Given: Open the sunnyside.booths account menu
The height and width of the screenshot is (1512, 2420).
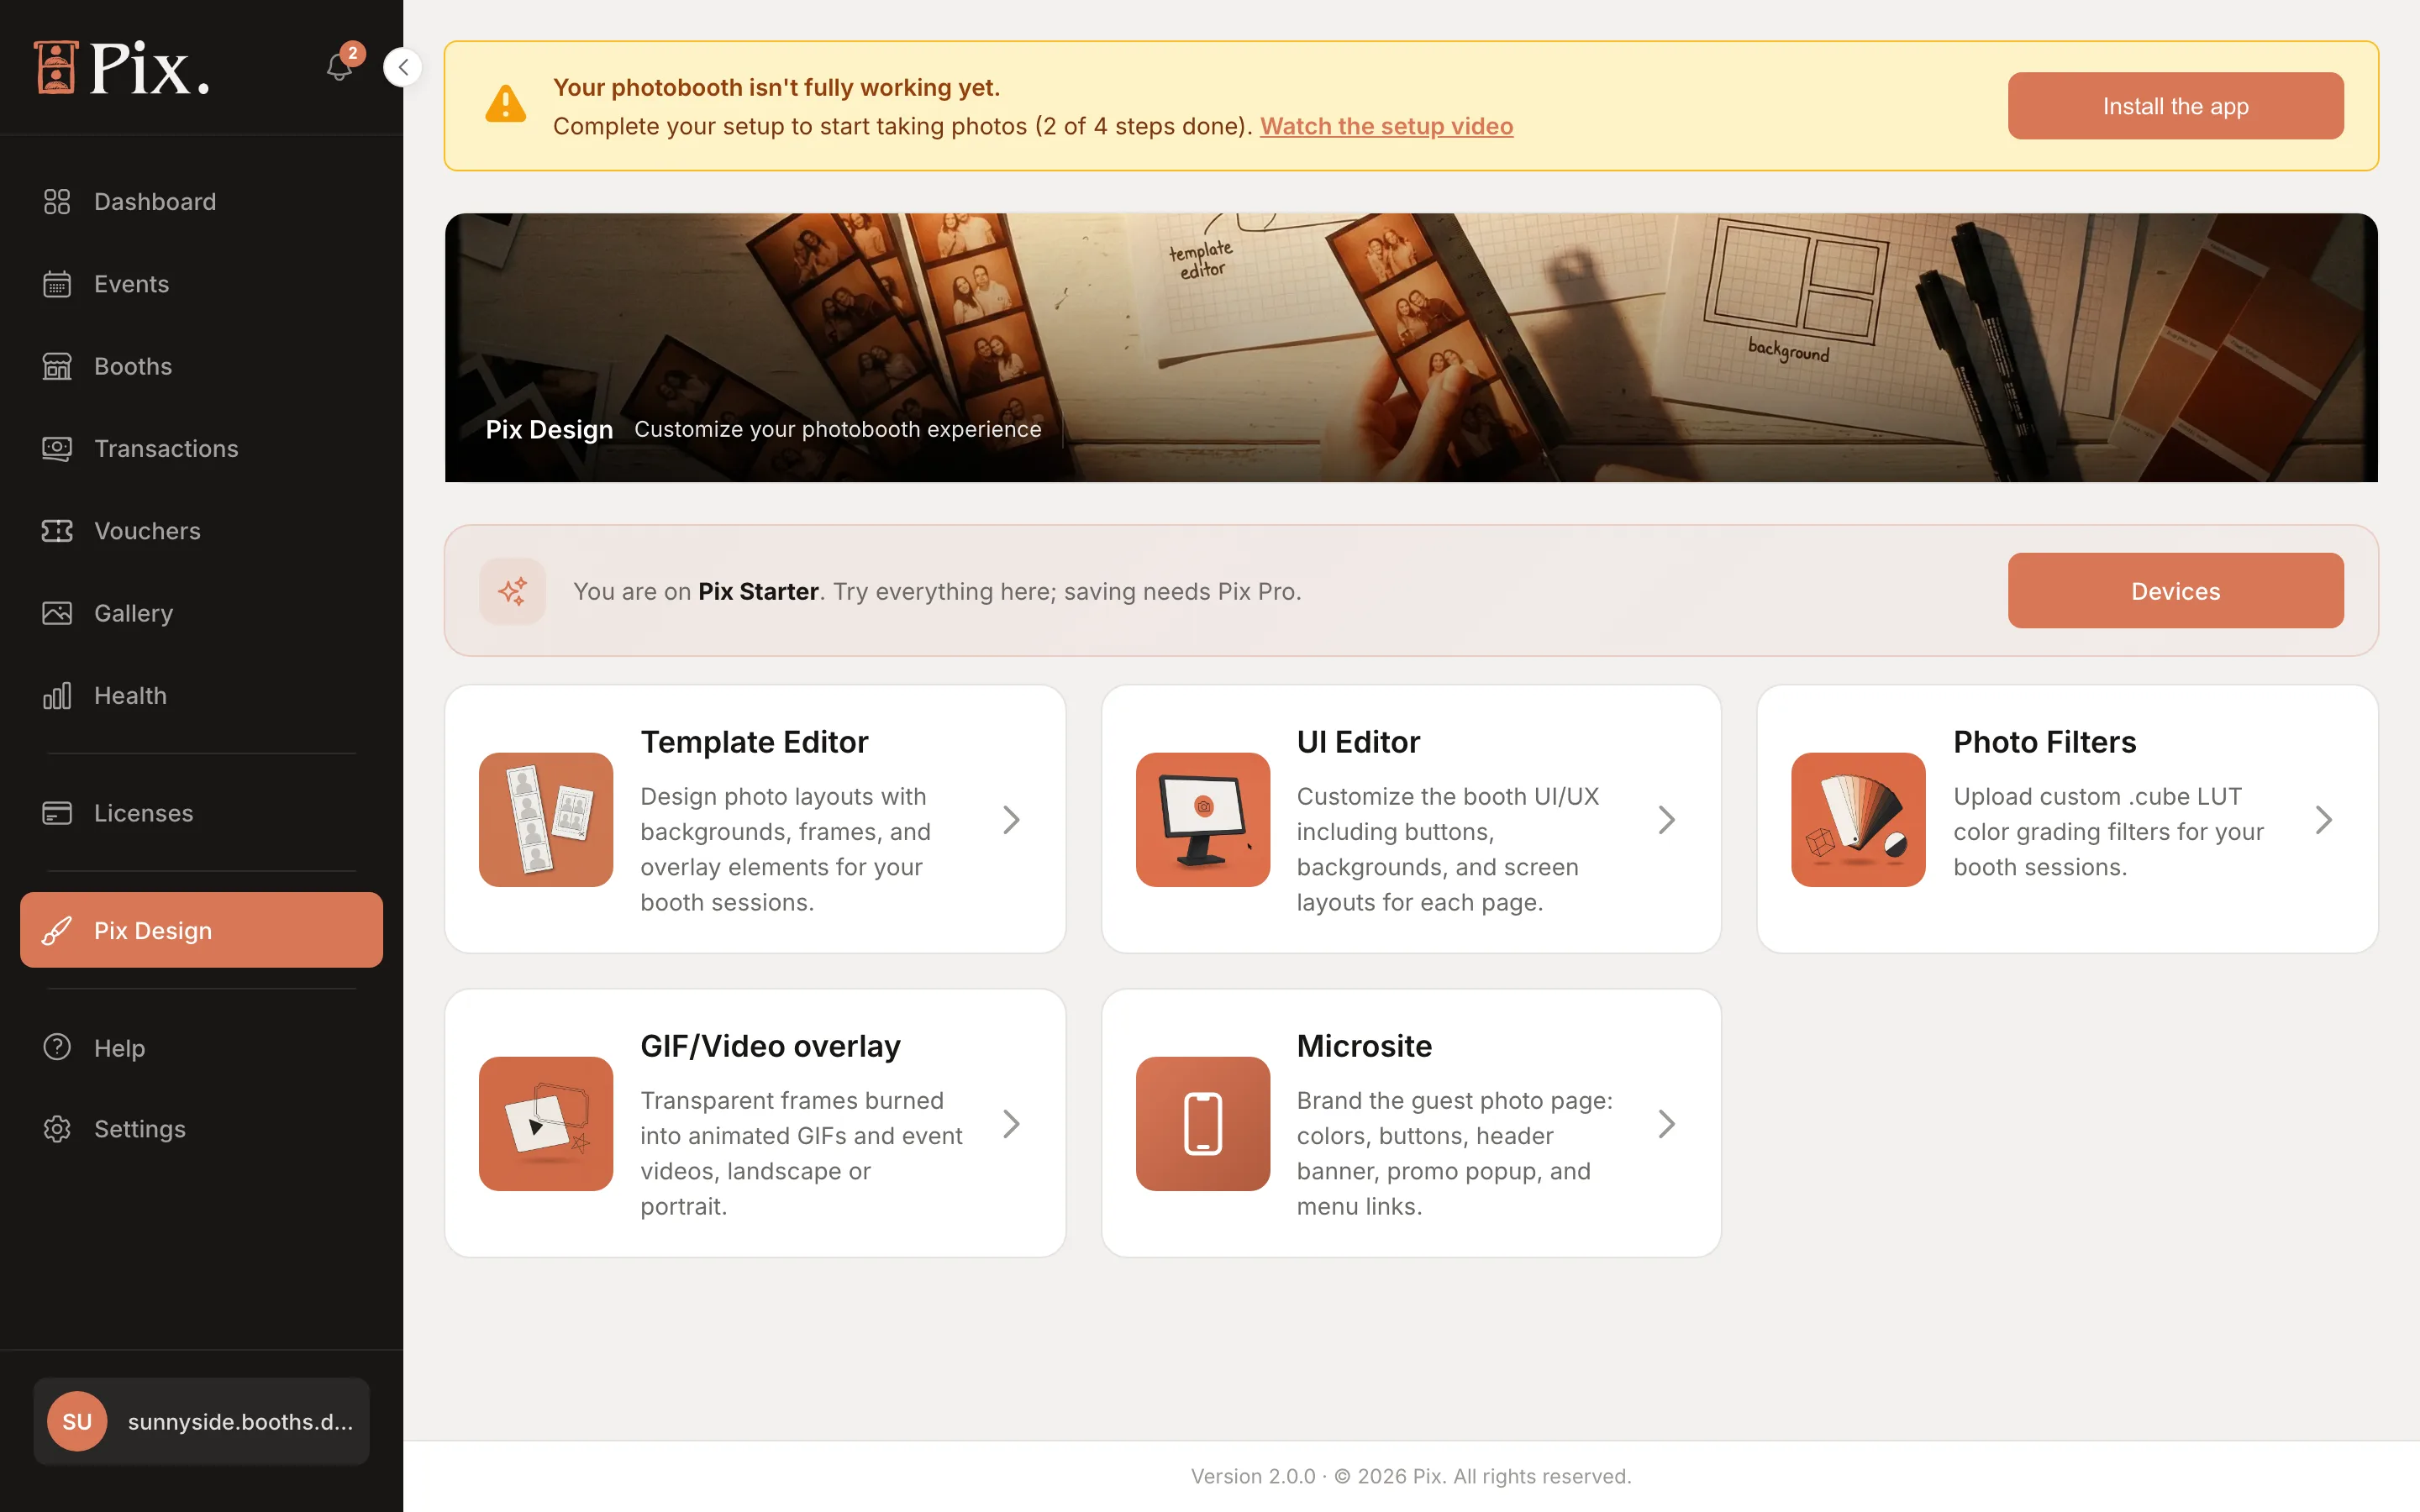Looking at the screenshot, I should pyautogui.click(x=201, y=1421).
